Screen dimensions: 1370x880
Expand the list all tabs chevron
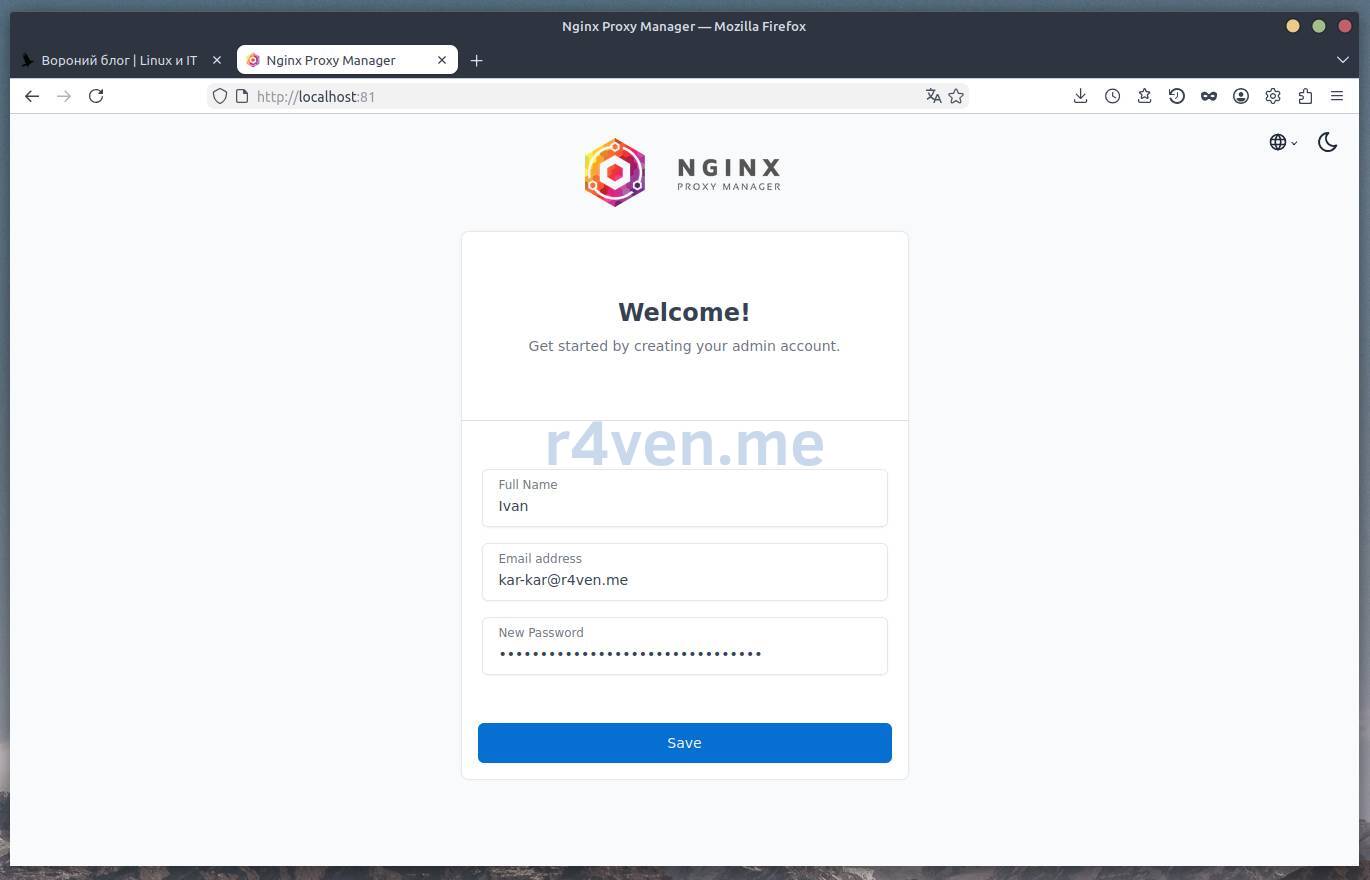click(x=1343, y=60)
